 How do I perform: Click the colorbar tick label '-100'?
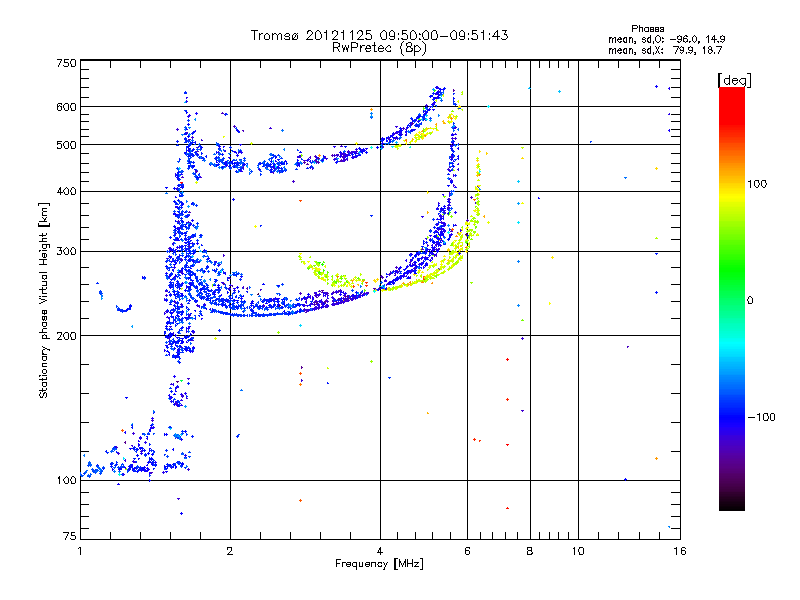(761, 417)
